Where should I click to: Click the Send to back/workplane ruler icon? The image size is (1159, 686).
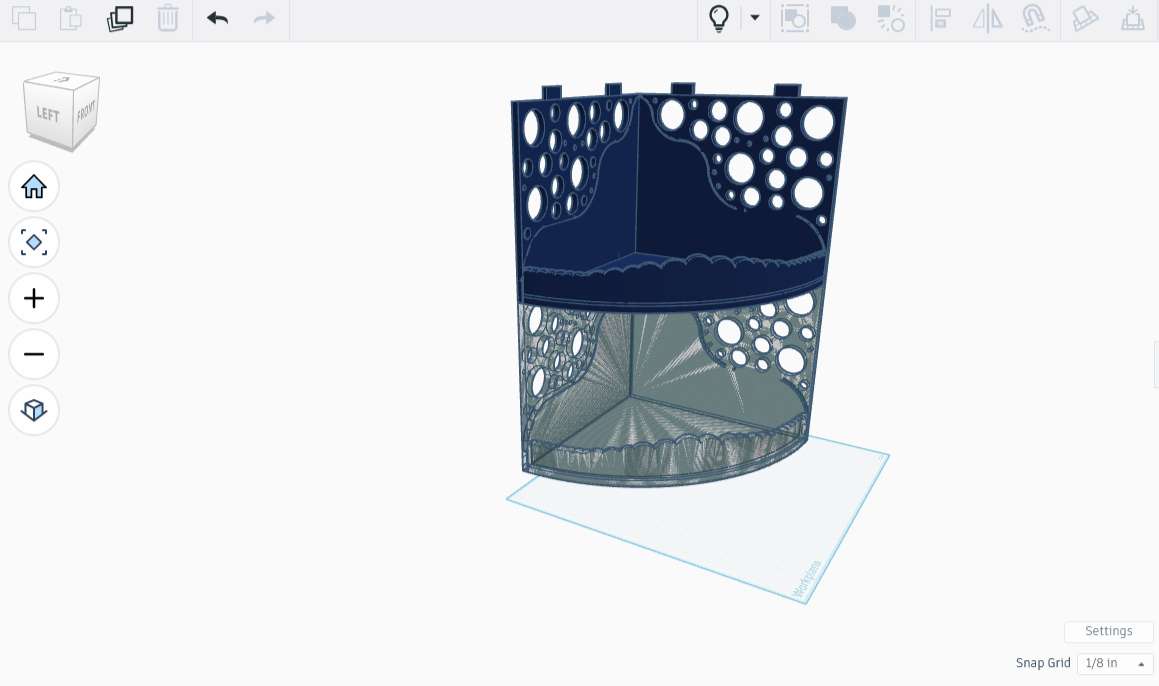click(1085, 18)
